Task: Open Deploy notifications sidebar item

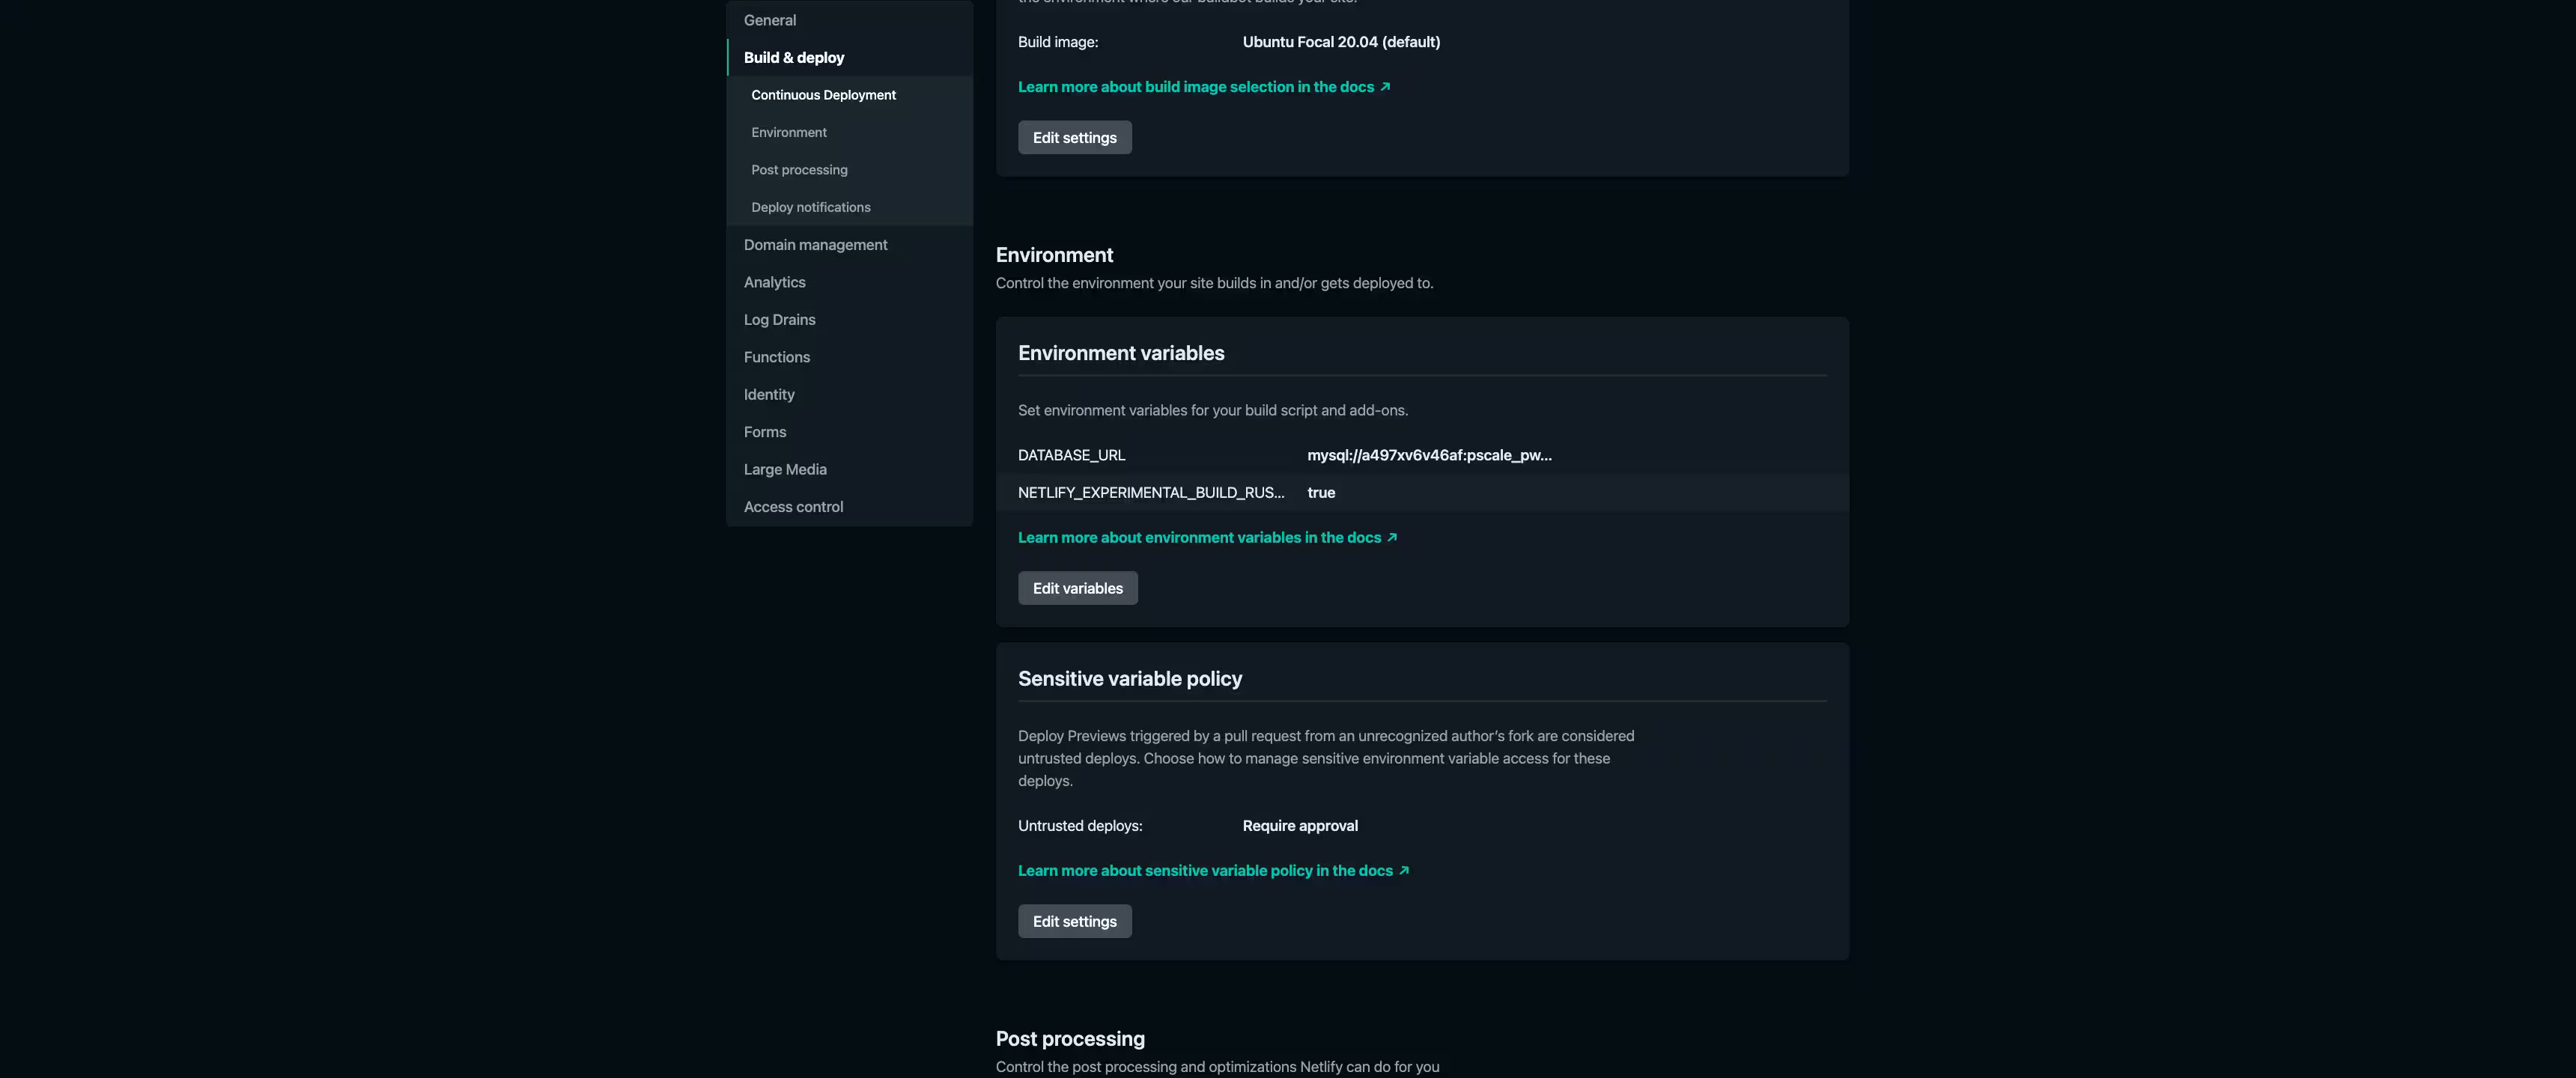Action: pos(810,207)
